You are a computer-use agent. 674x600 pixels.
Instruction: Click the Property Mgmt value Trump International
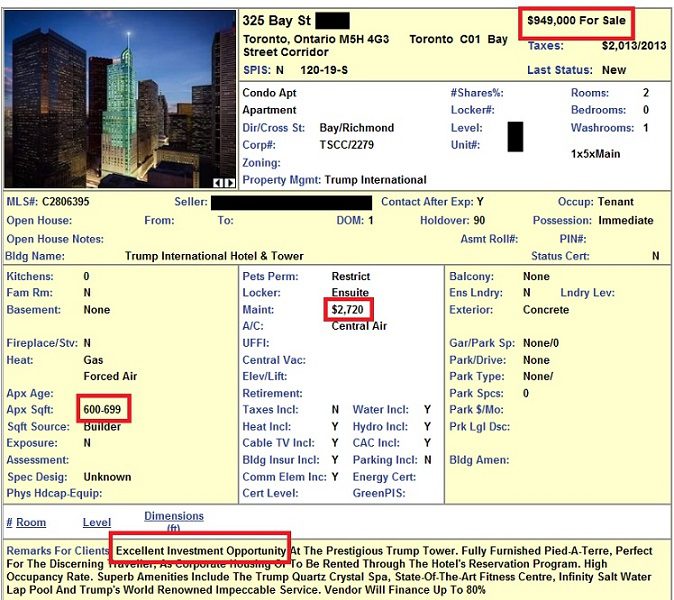(376, 179)
